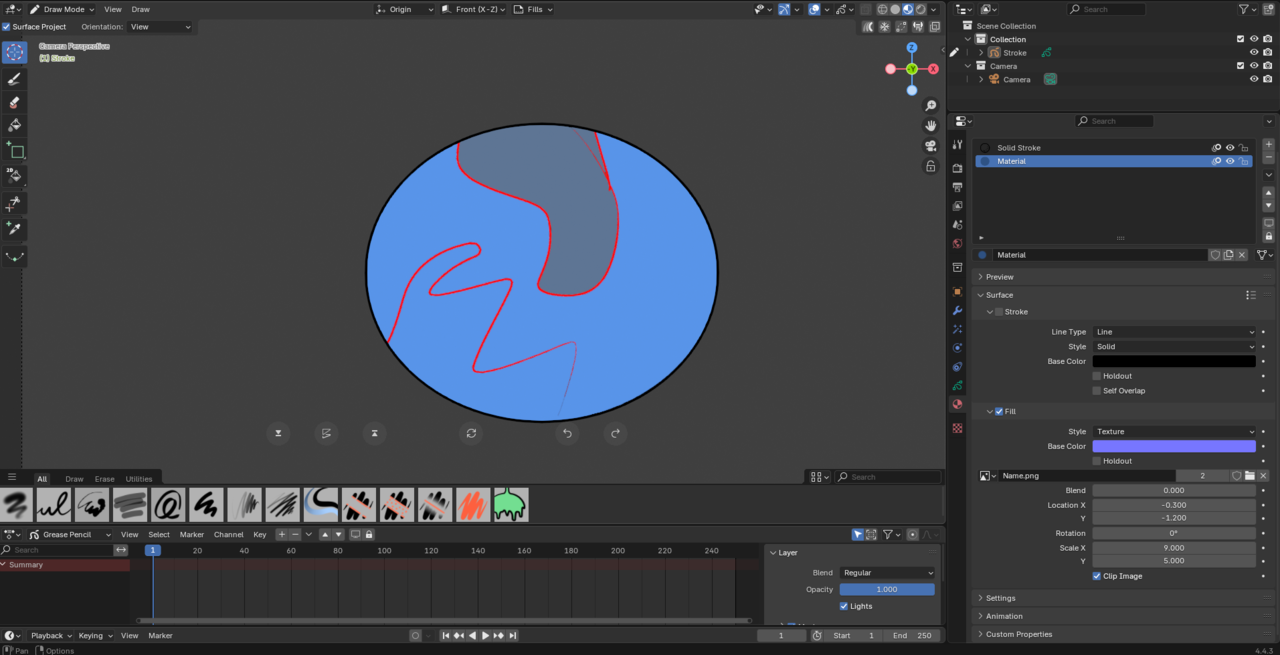This screenshot has height=655, width=1280.
Task: Select the Erase tool in toolbar
Action: tap(14, 102)
